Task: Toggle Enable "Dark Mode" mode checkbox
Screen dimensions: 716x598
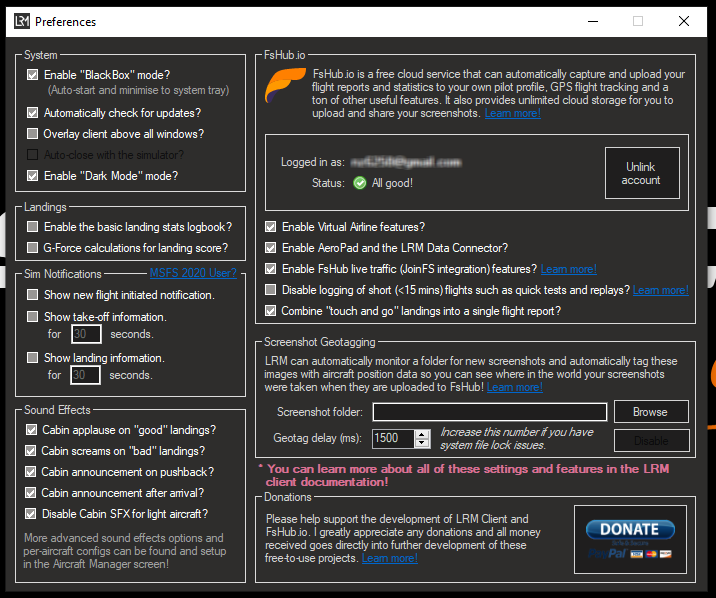Action: (x=32, y=175)
